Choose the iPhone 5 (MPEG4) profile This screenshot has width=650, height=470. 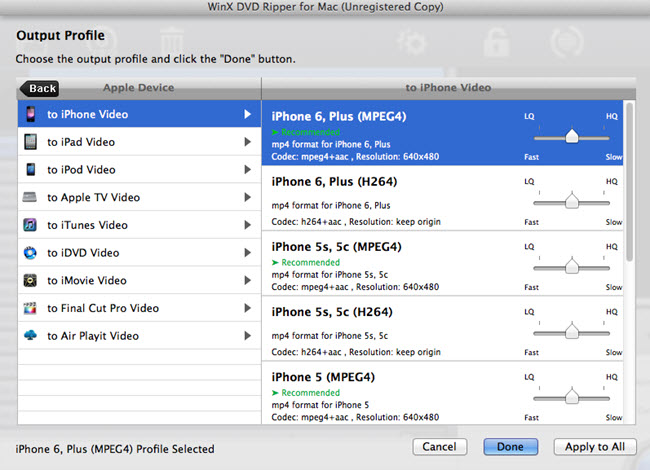coord(442,393)
